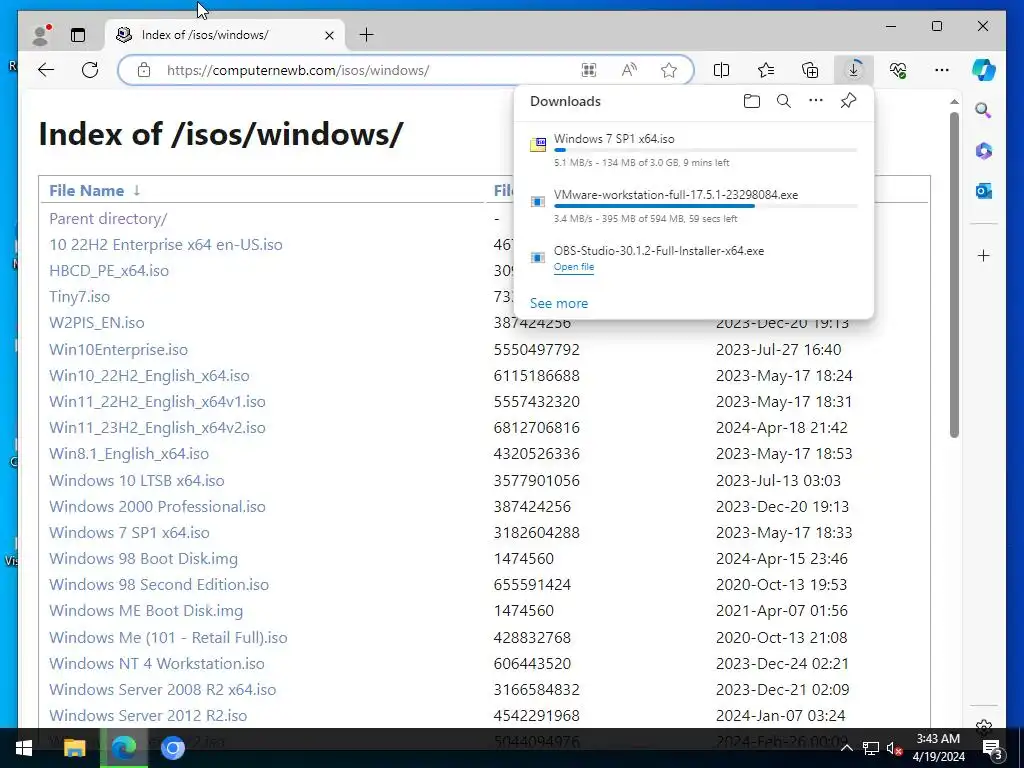The image size is (1024, 768).
Task: Select the Windows 7 SP1 x64.iso download entry
Action: (x=694, y=150)
